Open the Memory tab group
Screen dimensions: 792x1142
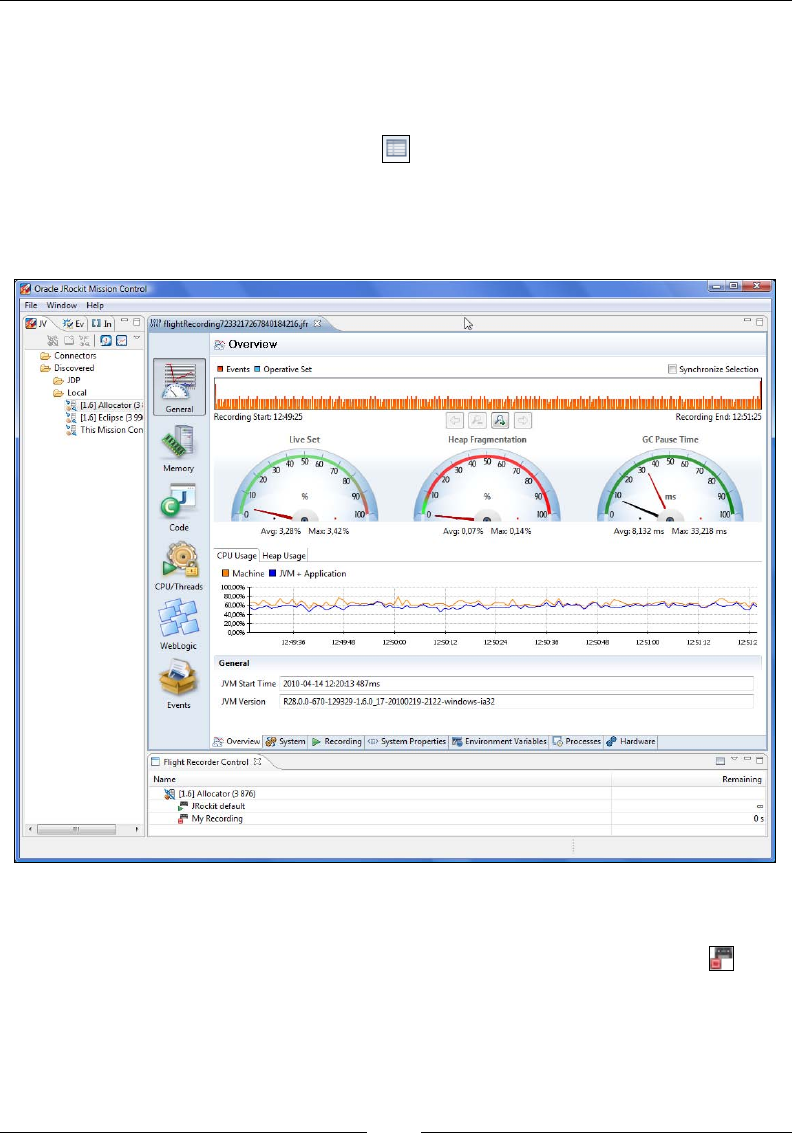click(179, 449)
